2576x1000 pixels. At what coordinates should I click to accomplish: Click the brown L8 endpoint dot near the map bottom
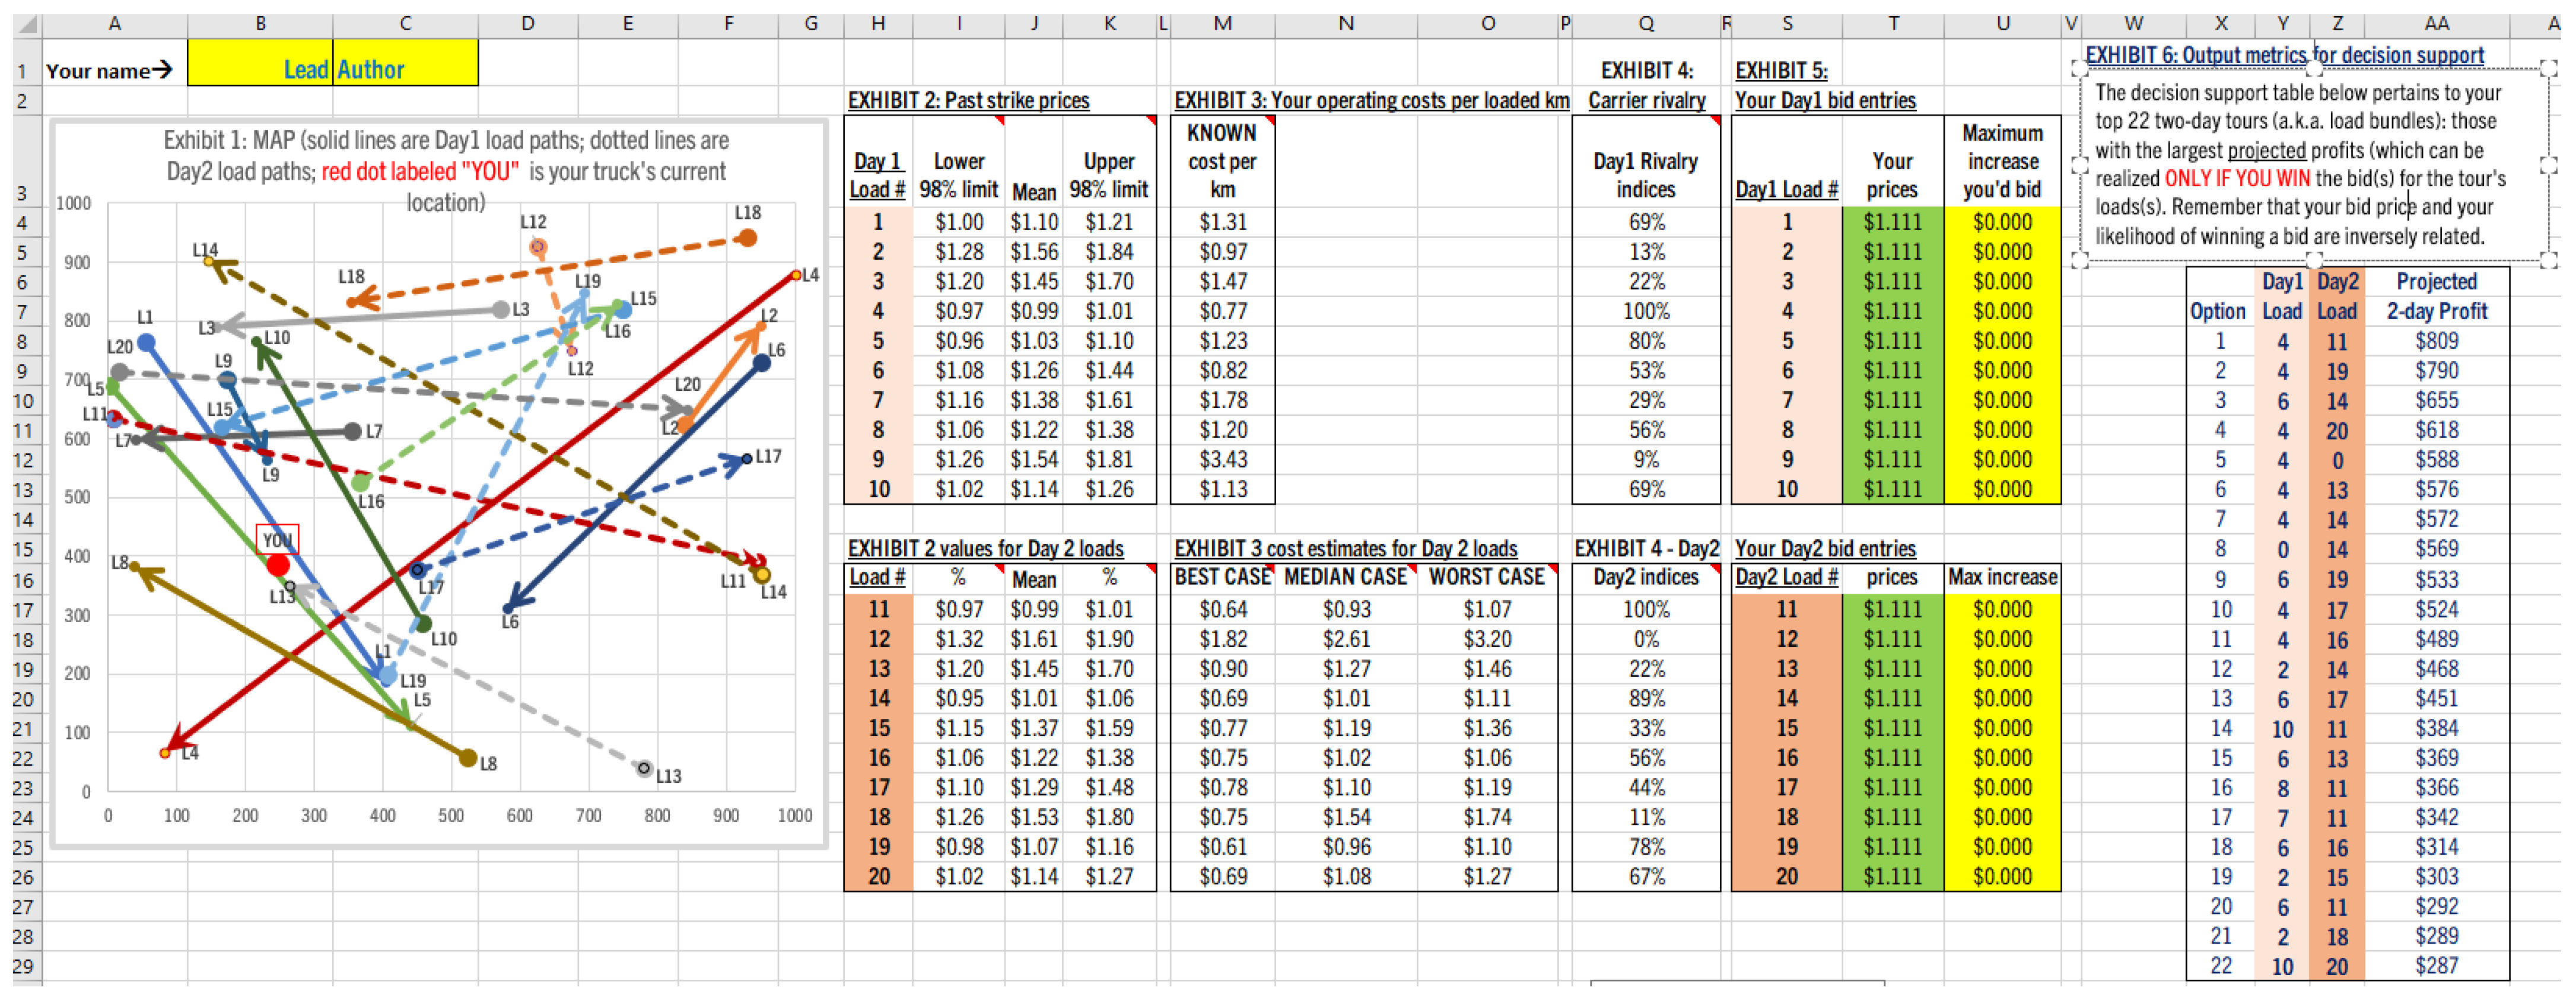click(468, 758)
